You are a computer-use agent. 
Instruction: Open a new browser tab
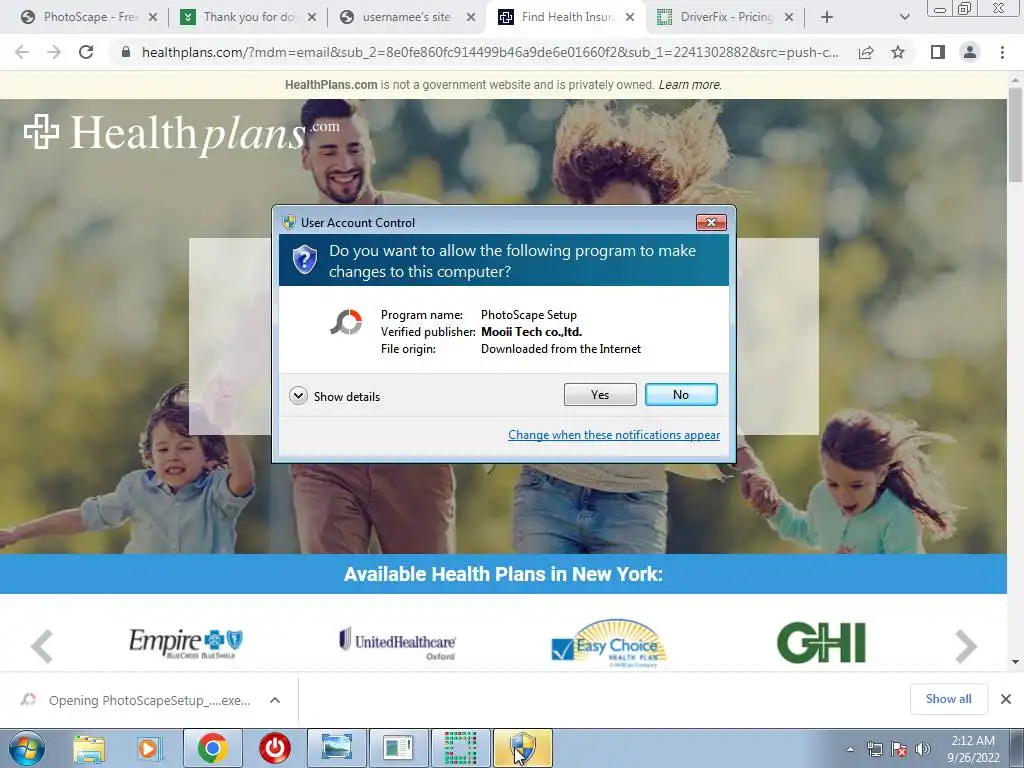click(x=827, y=17)
